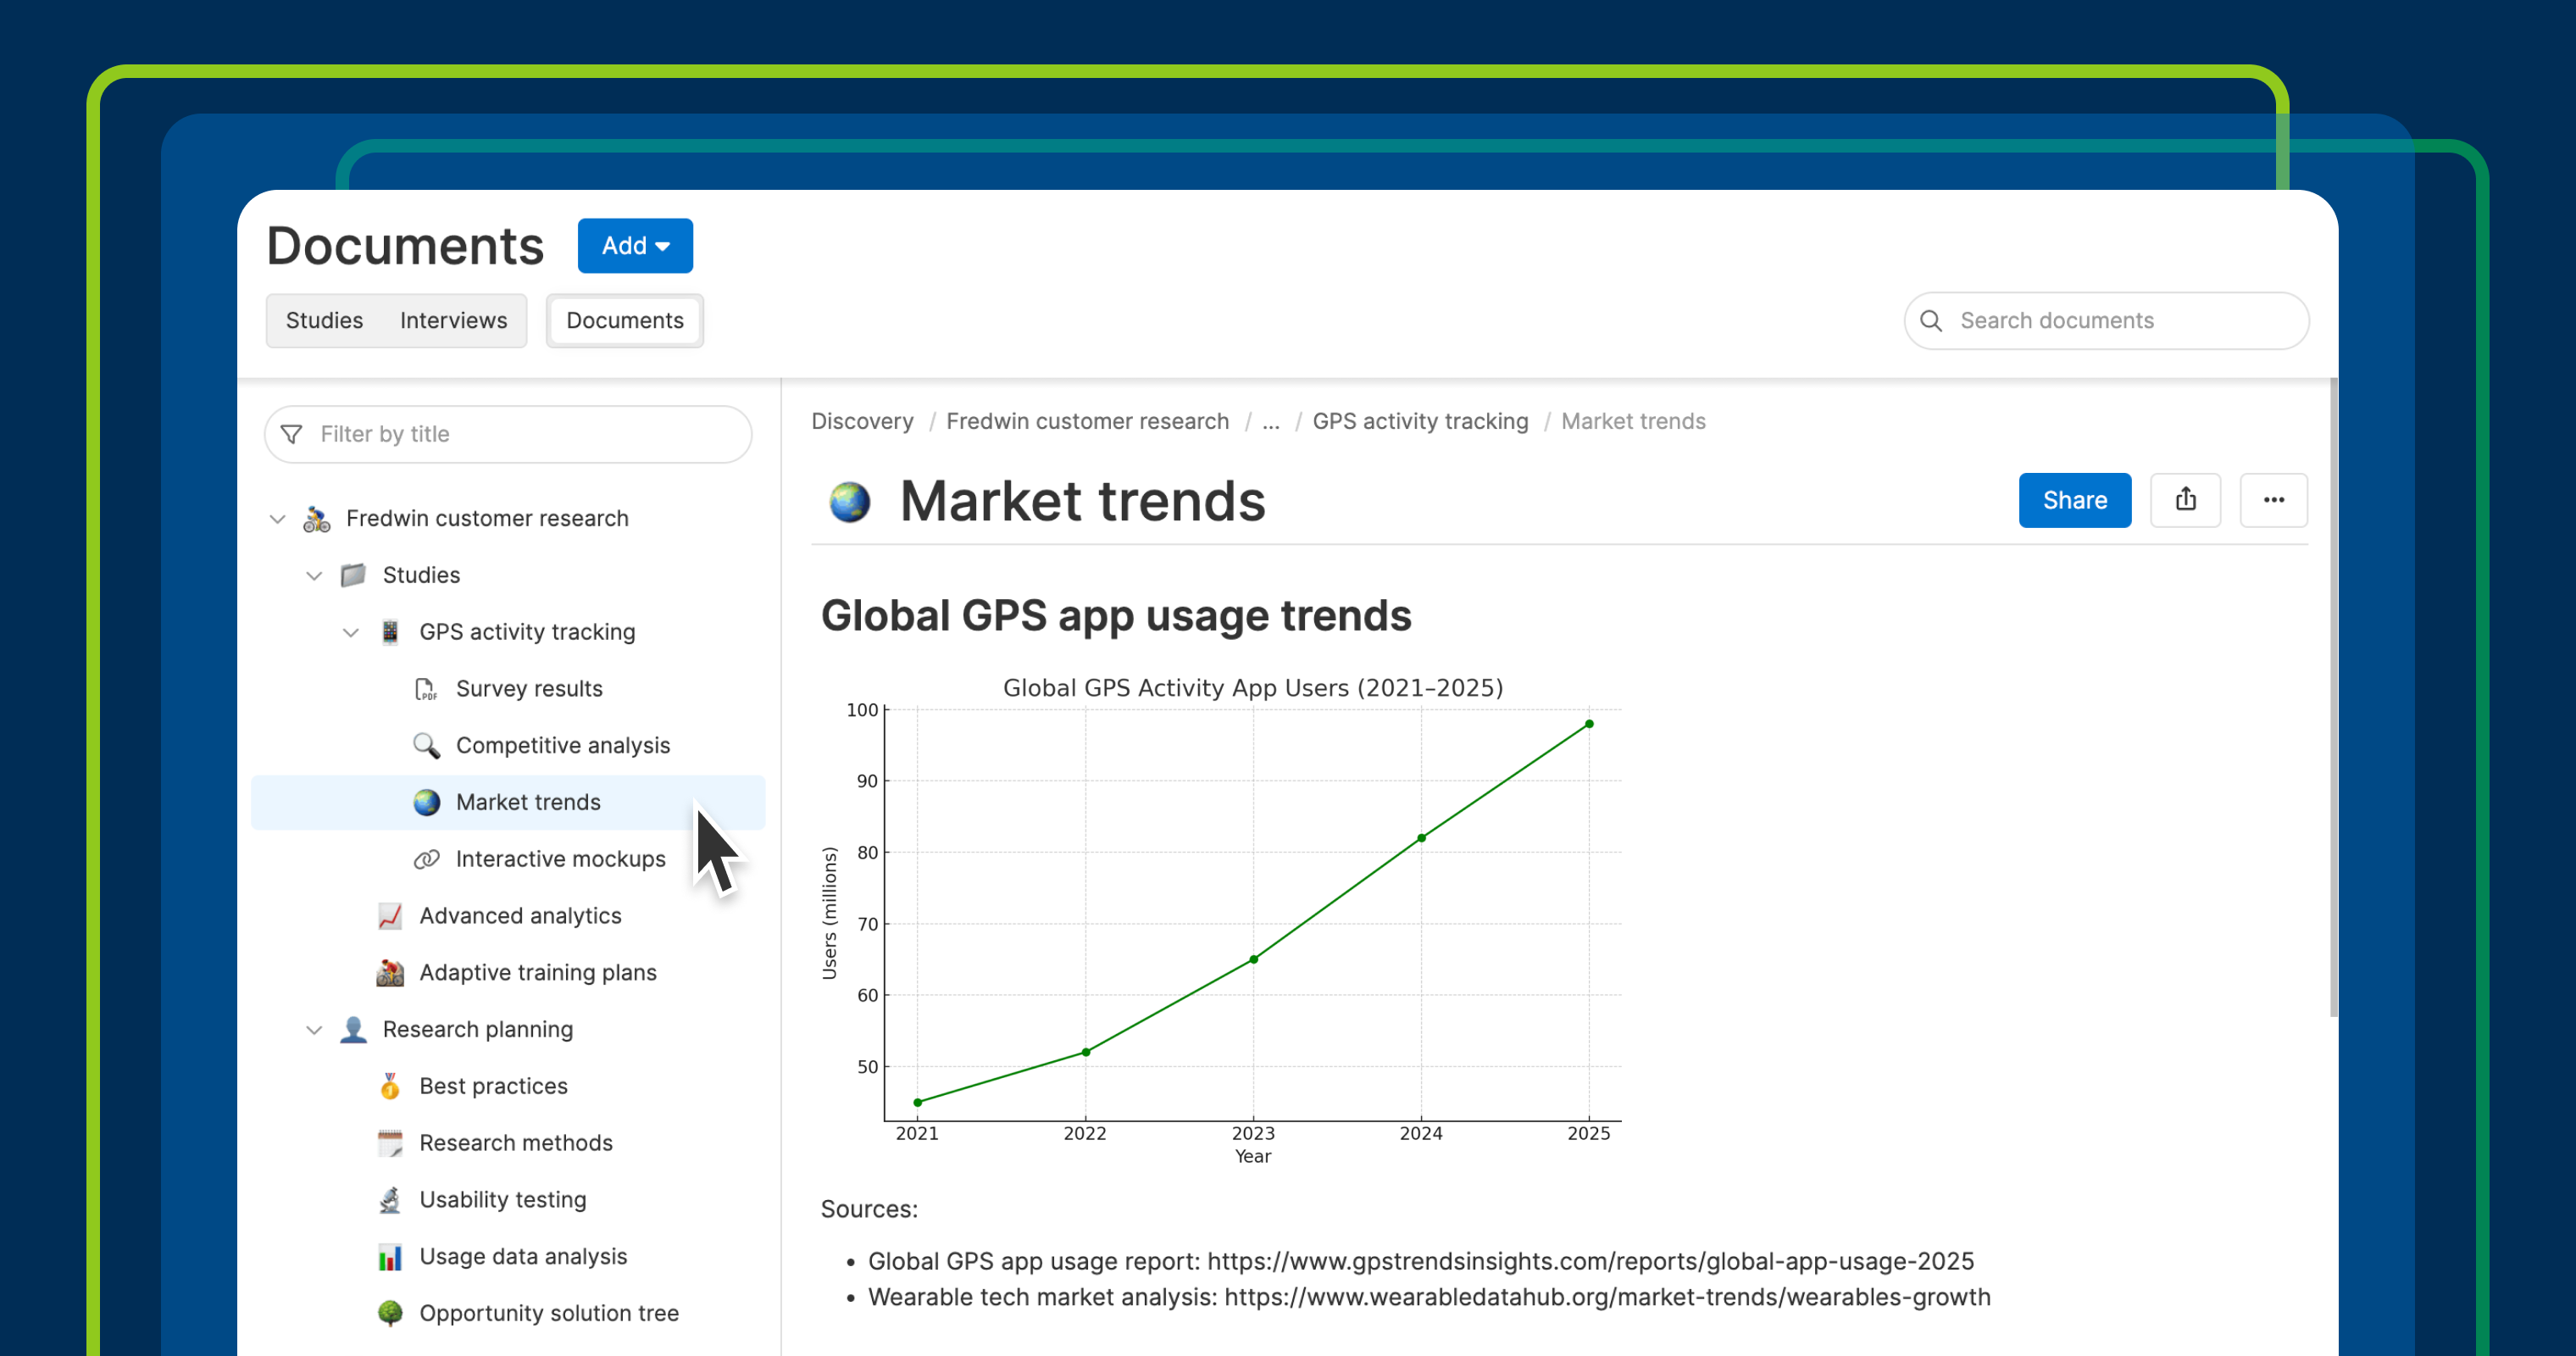
Task: Collapse Fredwin customer research tree node
Action: tap(278, 519)
